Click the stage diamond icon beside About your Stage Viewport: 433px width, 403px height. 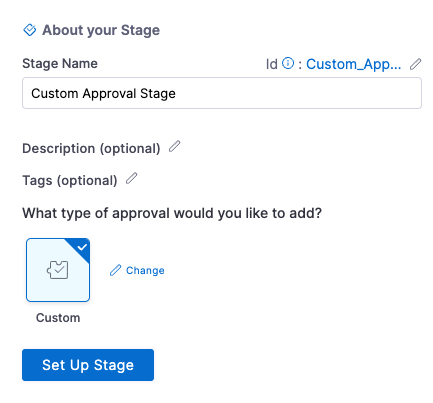(30, 30)
